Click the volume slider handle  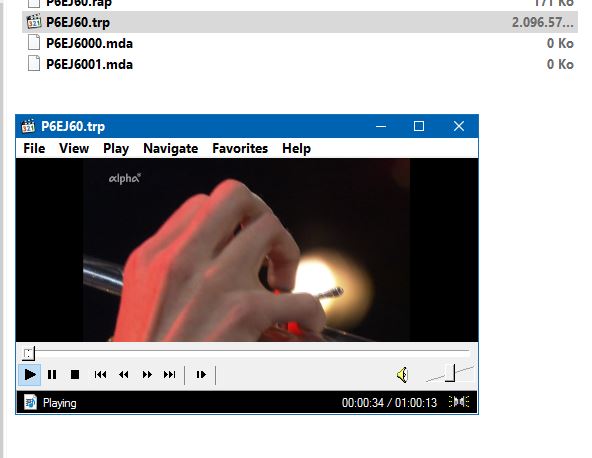(x=450, y=373)
